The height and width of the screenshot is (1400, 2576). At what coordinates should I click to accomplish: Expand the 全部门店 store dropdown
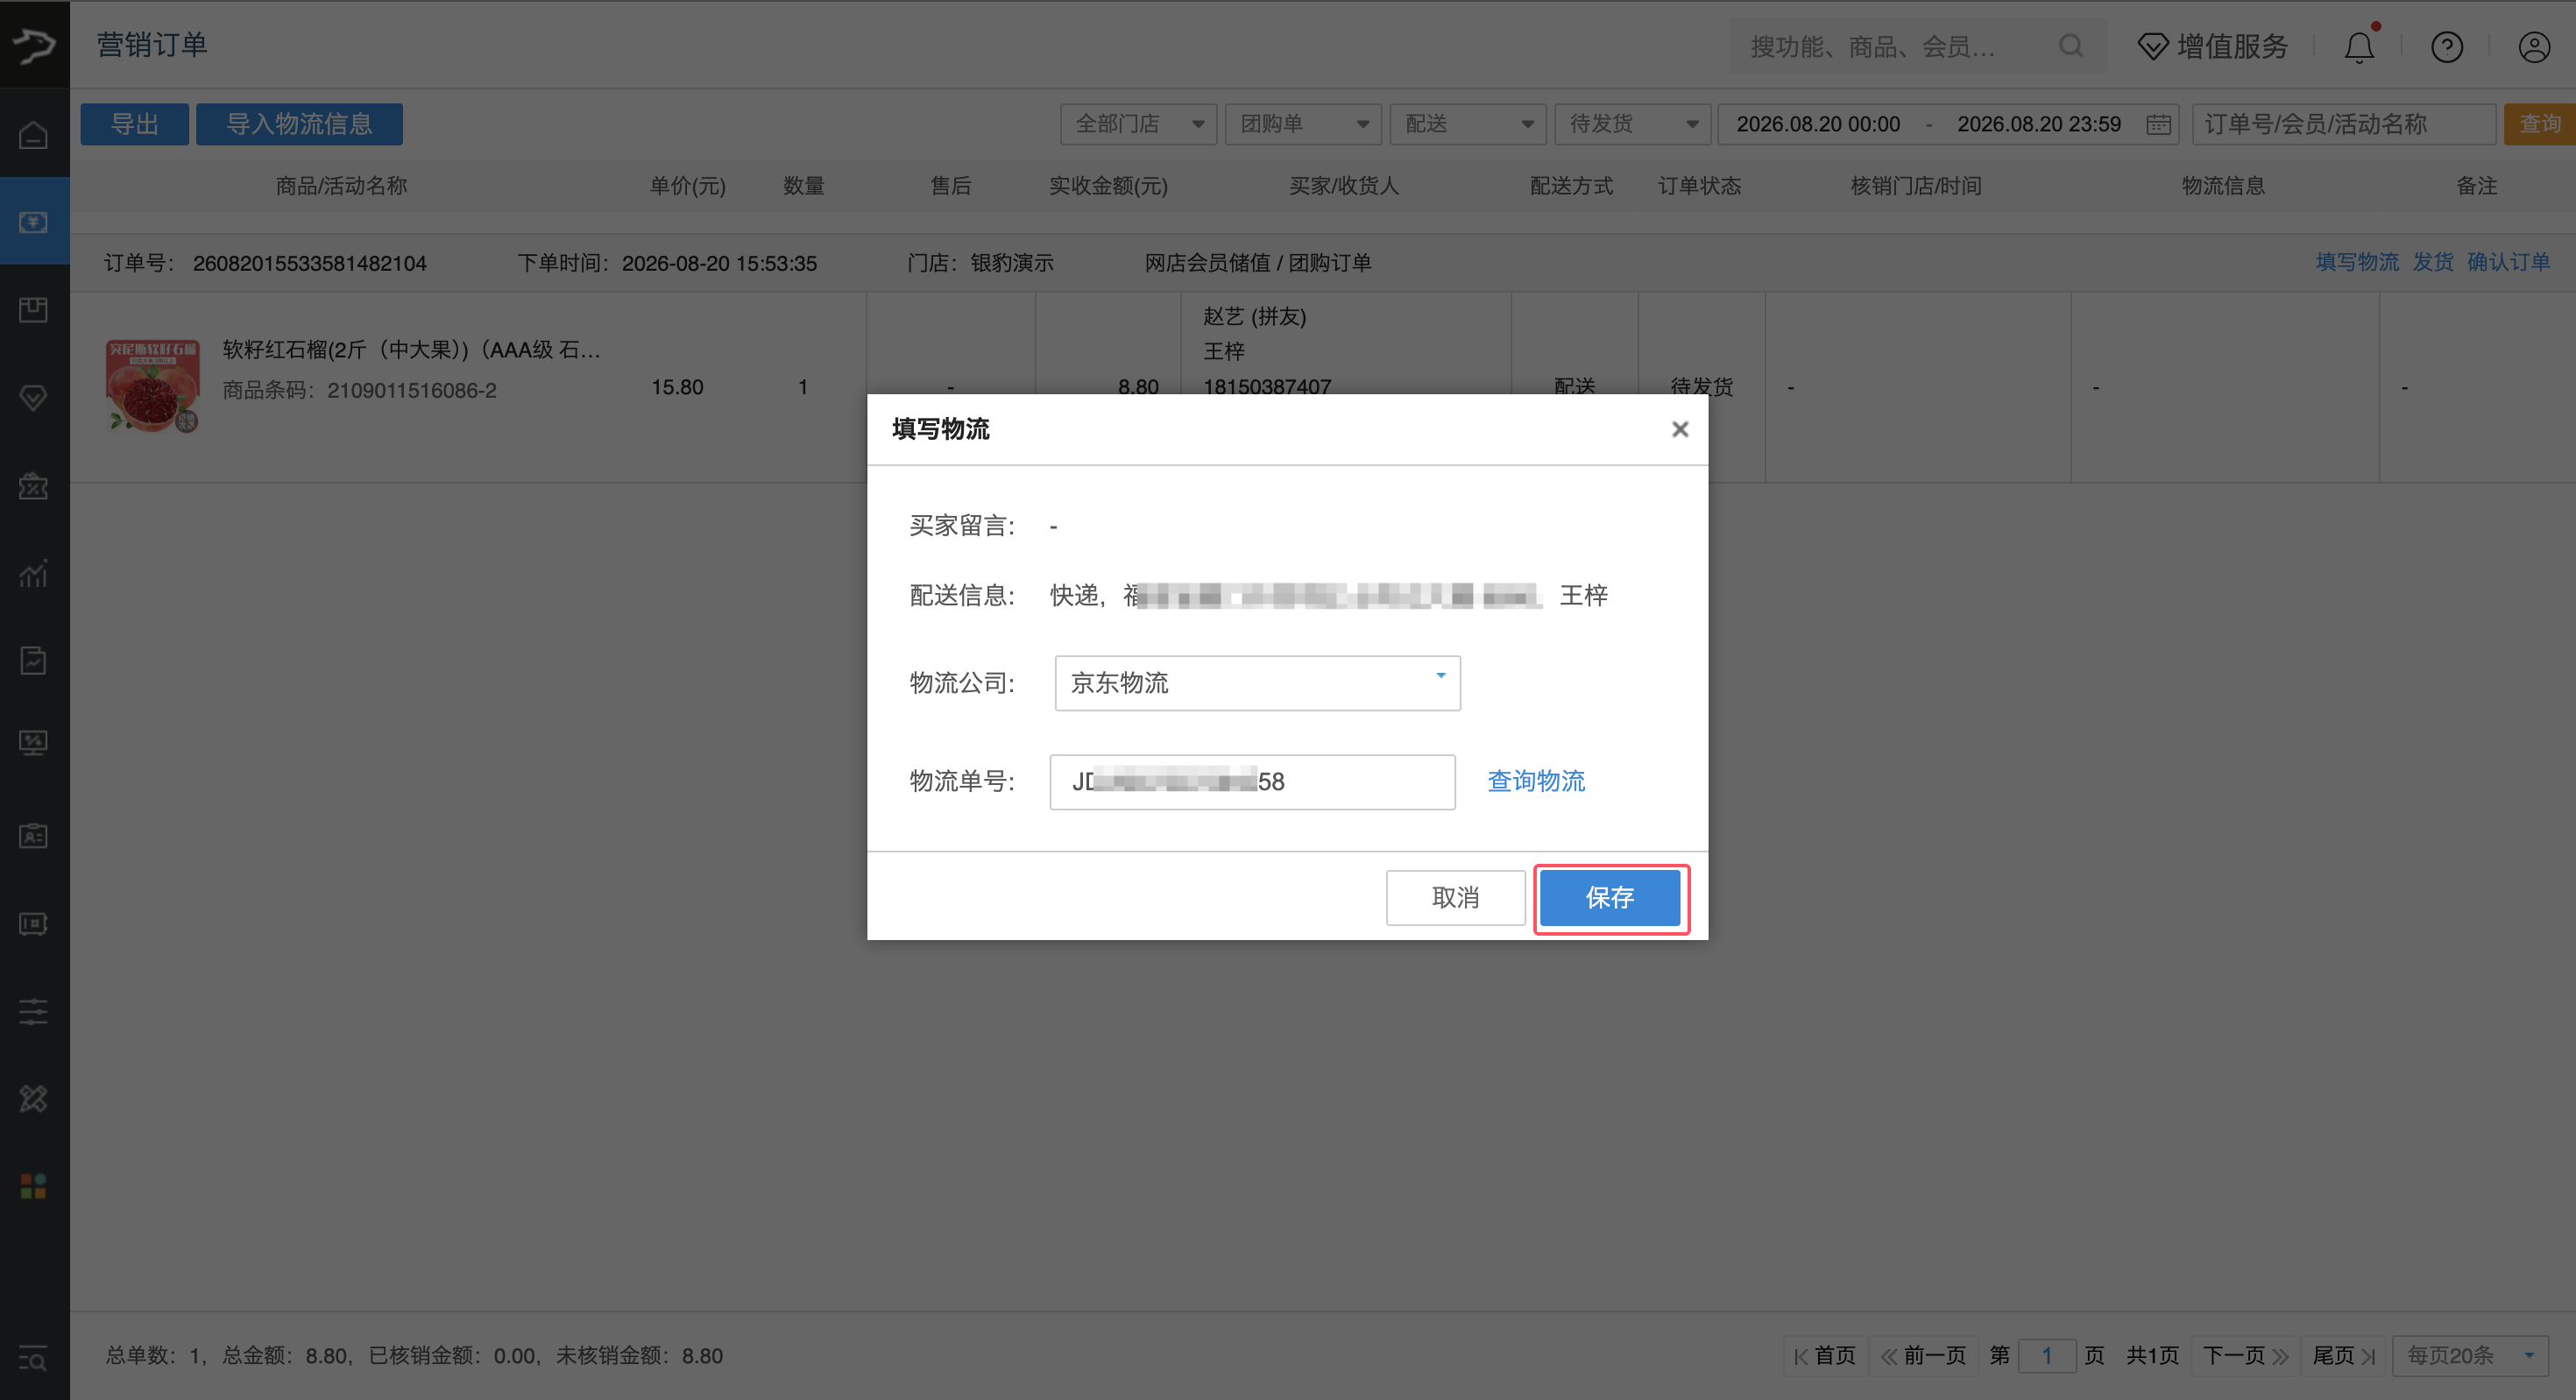tap(1139, 124)
